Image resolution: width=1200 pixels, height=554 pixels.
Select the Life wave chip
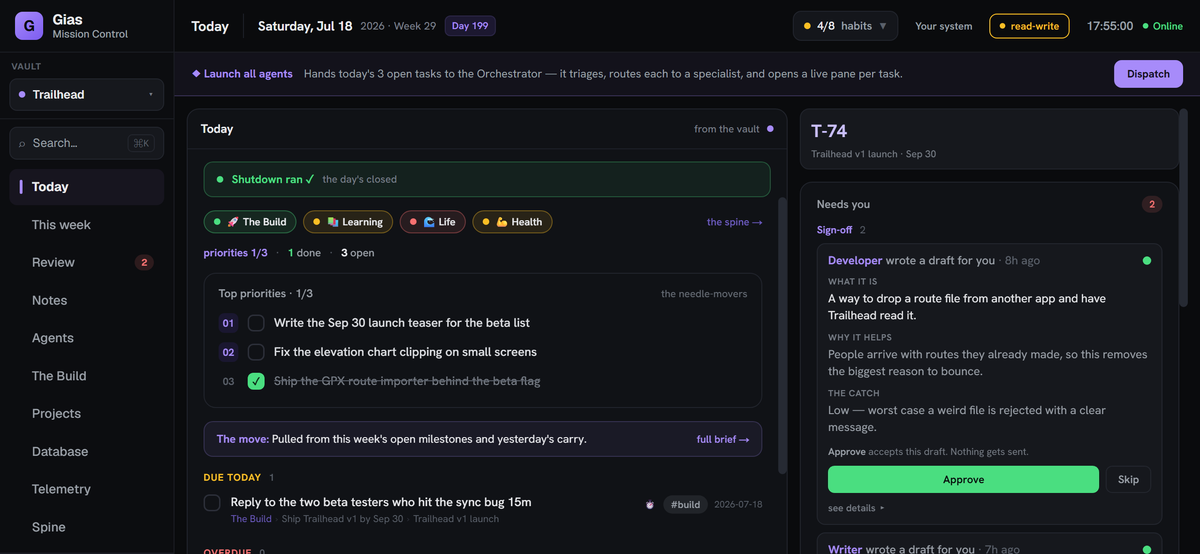point(432,222)
